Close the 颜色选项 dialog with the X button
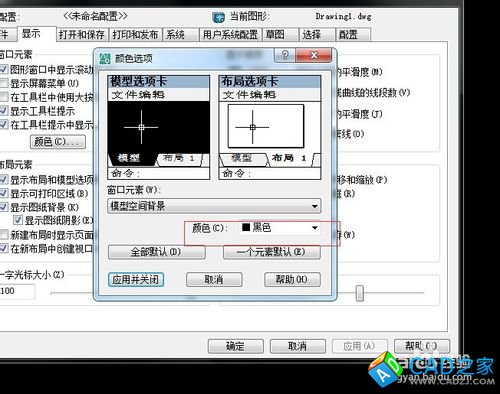Screen dimensions: 500x394 (x=313, y=55)
